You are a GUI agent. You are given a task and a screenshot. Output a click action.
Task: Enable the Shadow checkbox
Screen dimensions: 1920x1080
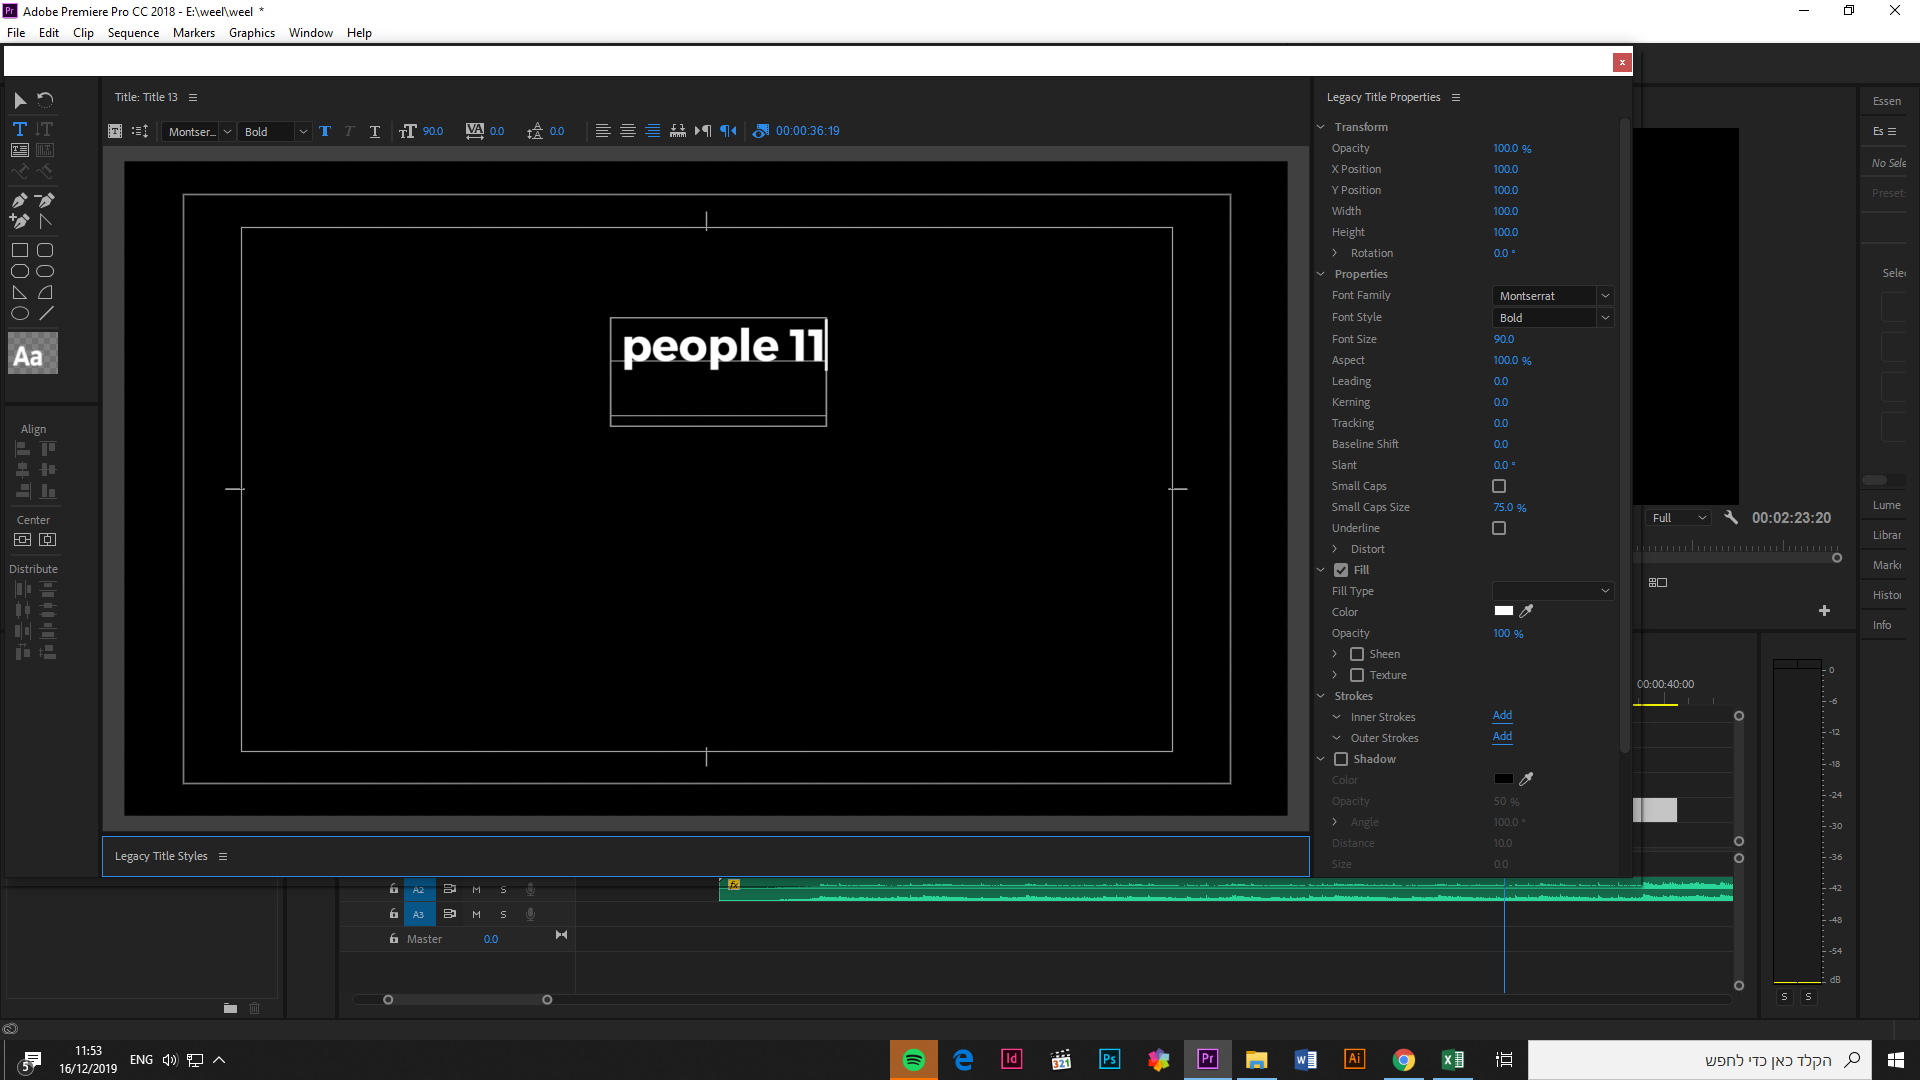point(1341,759)
